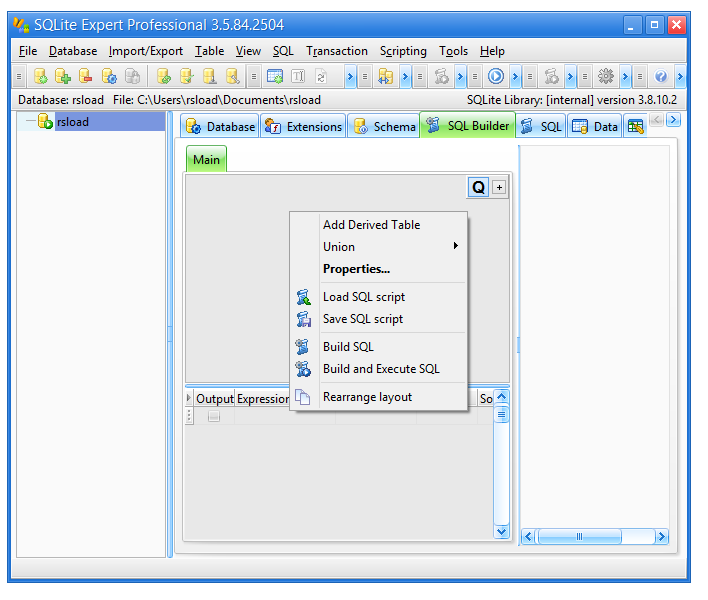708x600 pixels.
Task: Open the File menu
Action: tap(28, 51)
